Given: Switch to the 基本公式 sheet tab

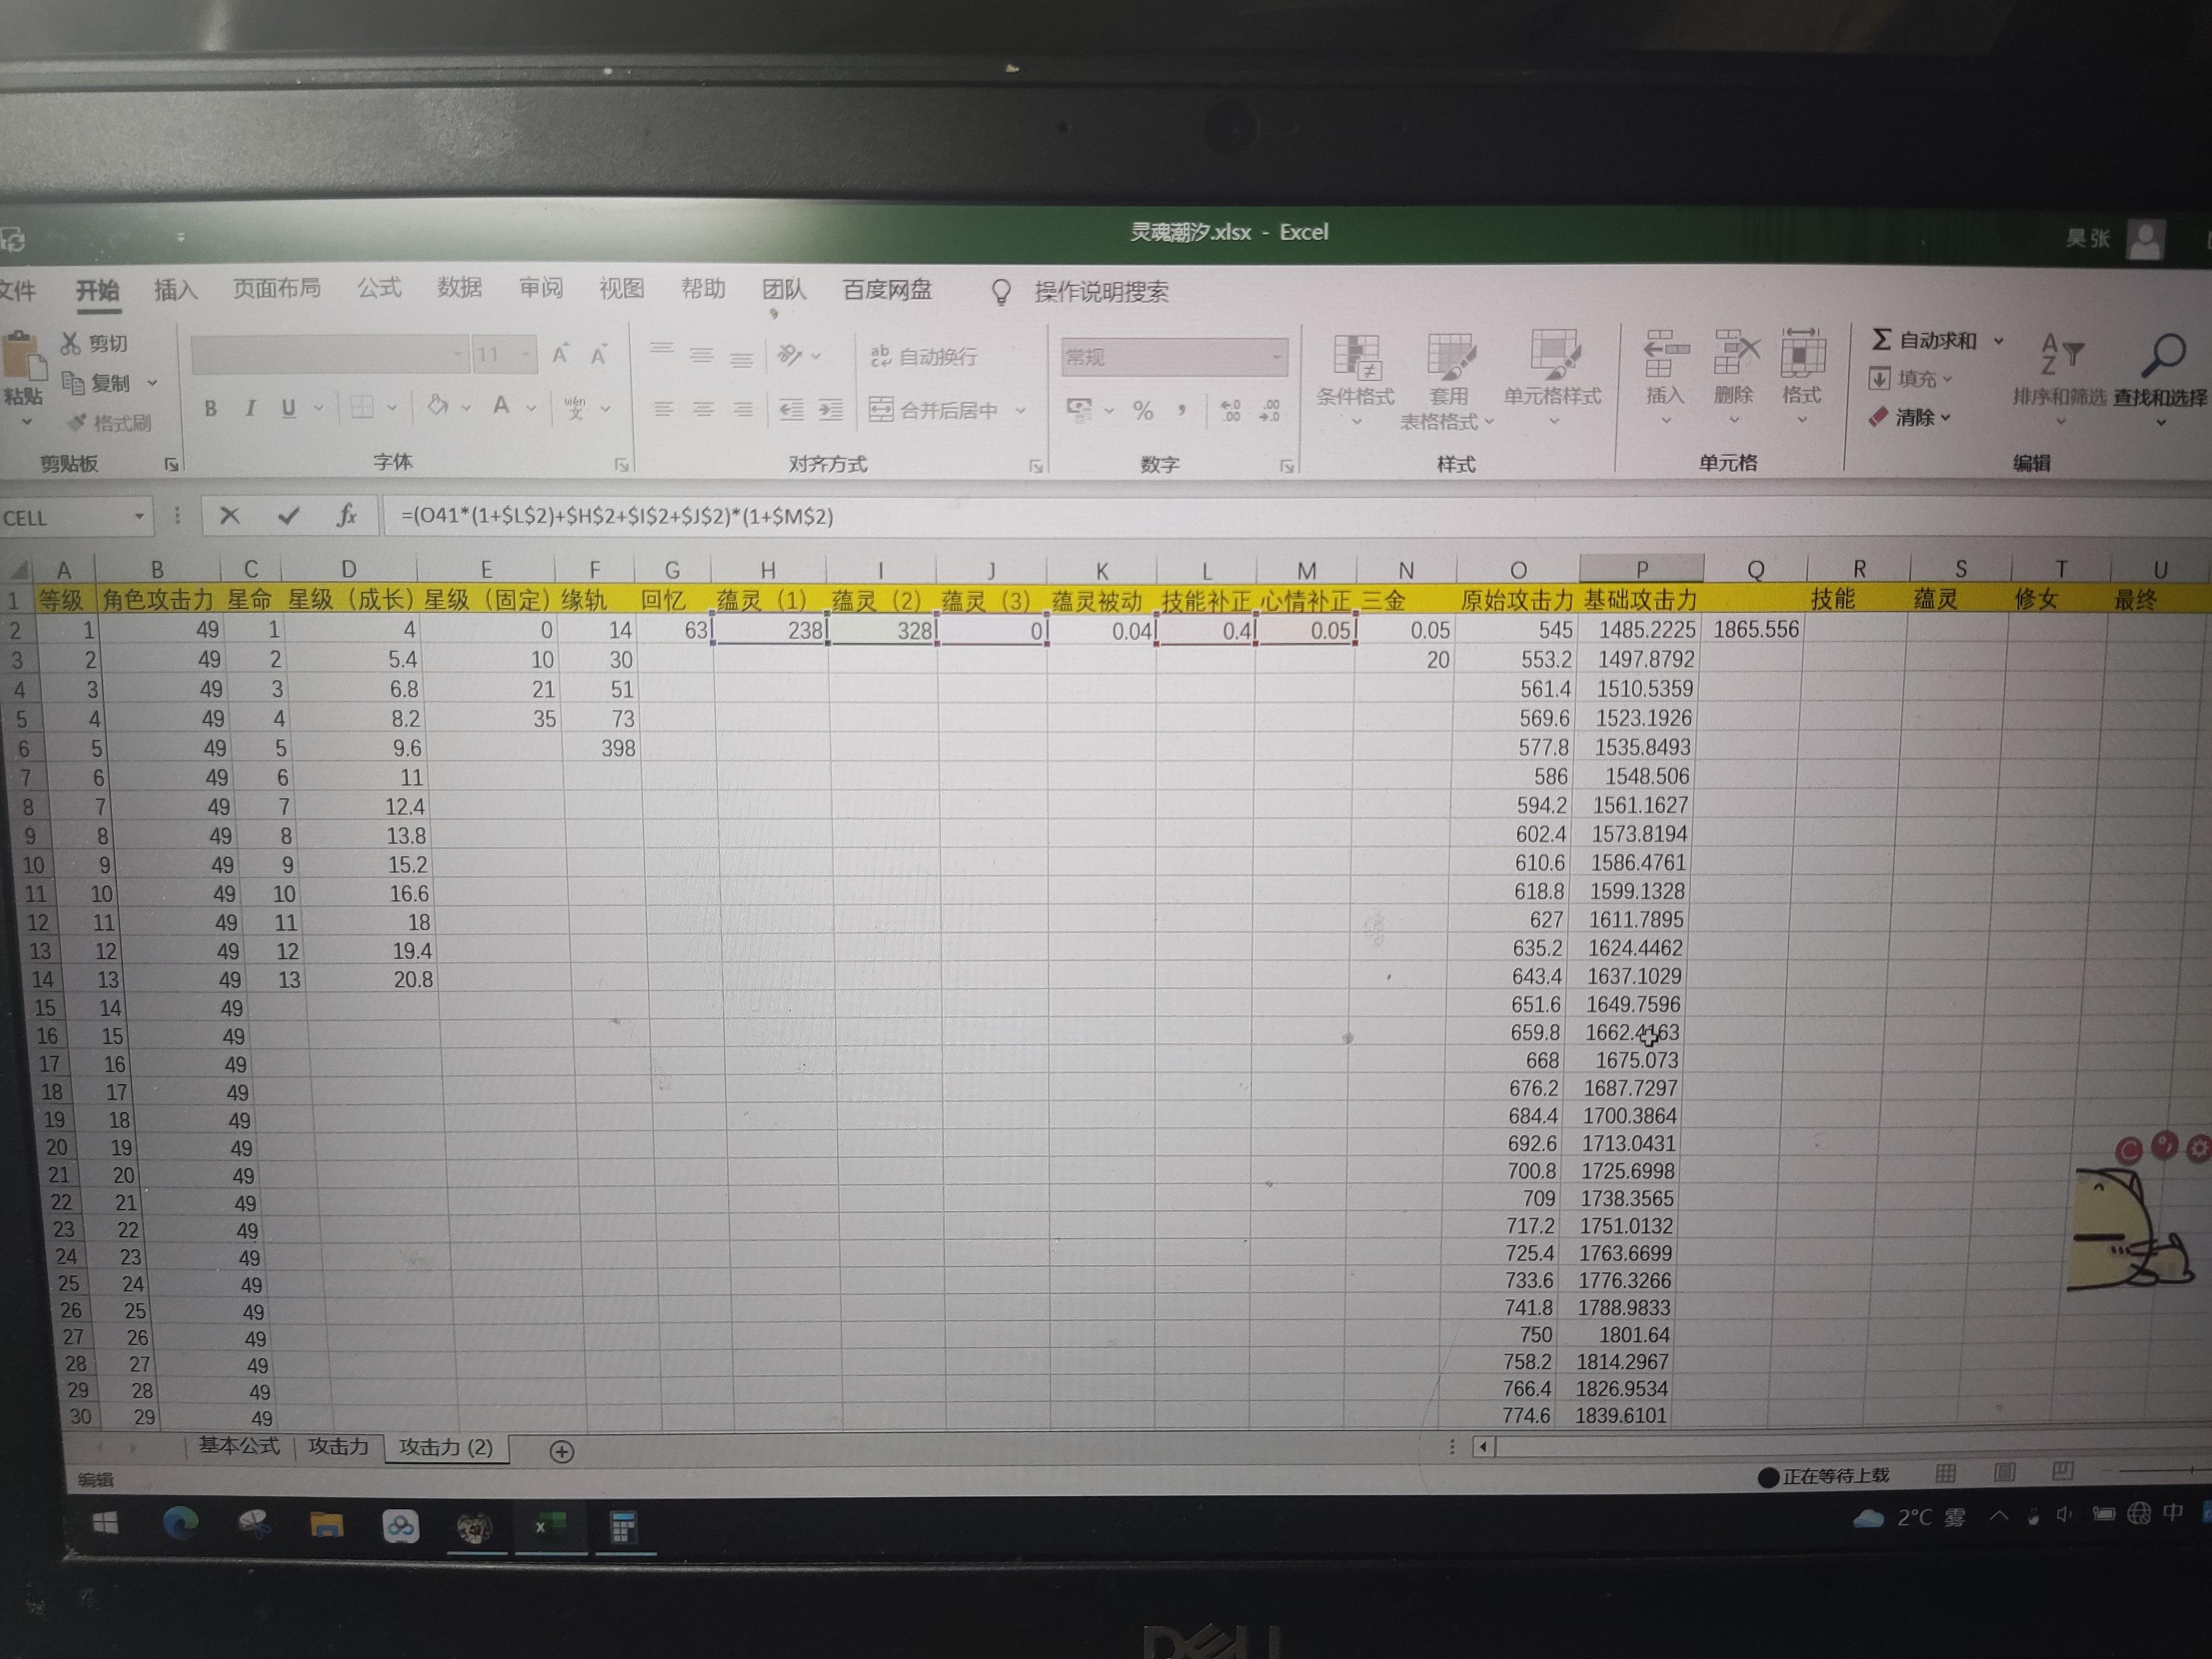Looking at the screenshot, I should [x=239, y=1445].
